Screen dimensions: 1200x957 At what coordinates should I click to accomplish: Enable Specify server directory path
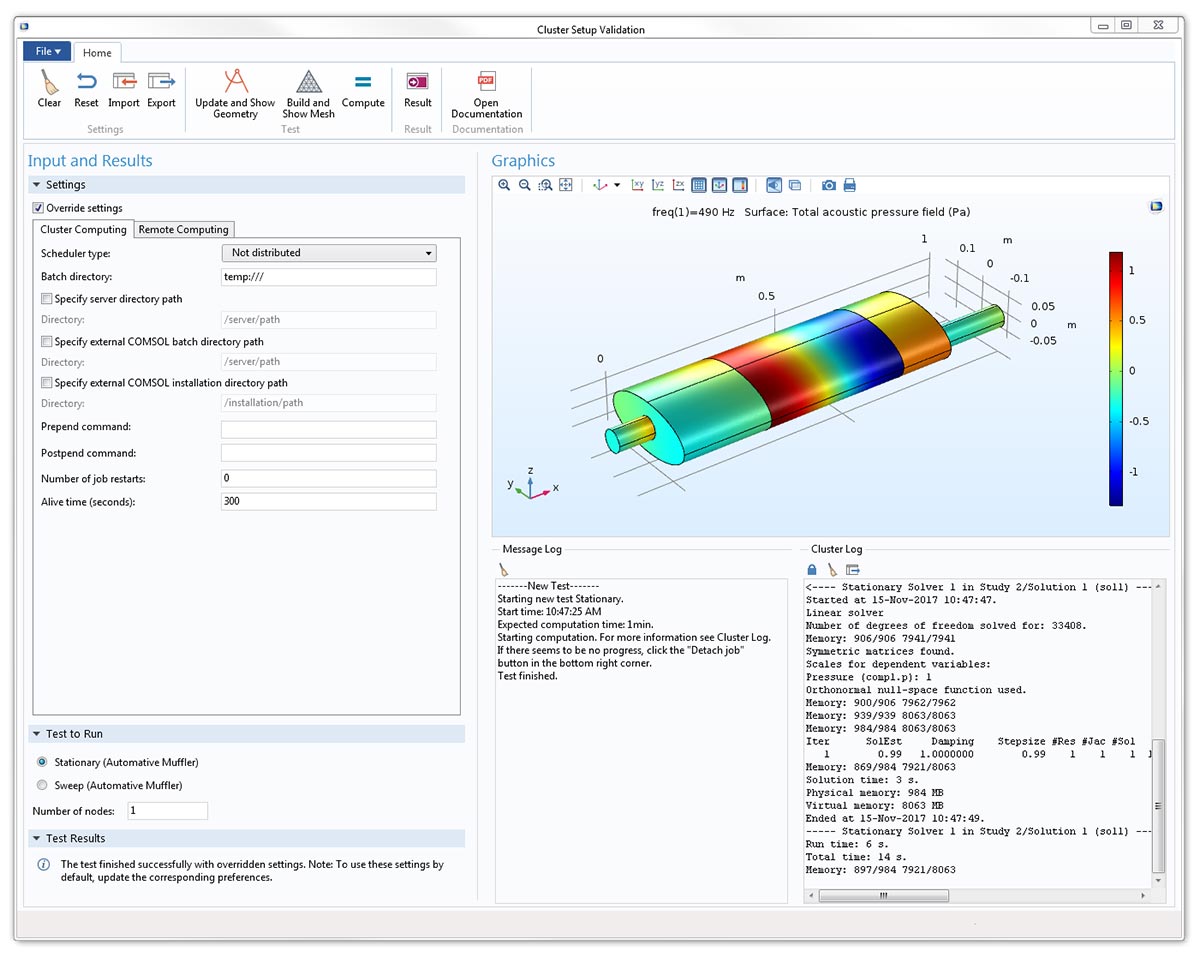coord(47,299)
